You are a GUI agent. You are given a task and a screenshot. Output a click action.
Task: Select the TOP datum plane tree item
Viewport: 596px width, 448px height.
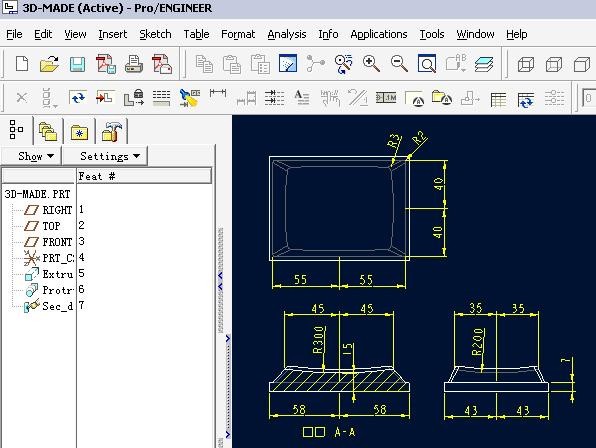click(42, 226)
